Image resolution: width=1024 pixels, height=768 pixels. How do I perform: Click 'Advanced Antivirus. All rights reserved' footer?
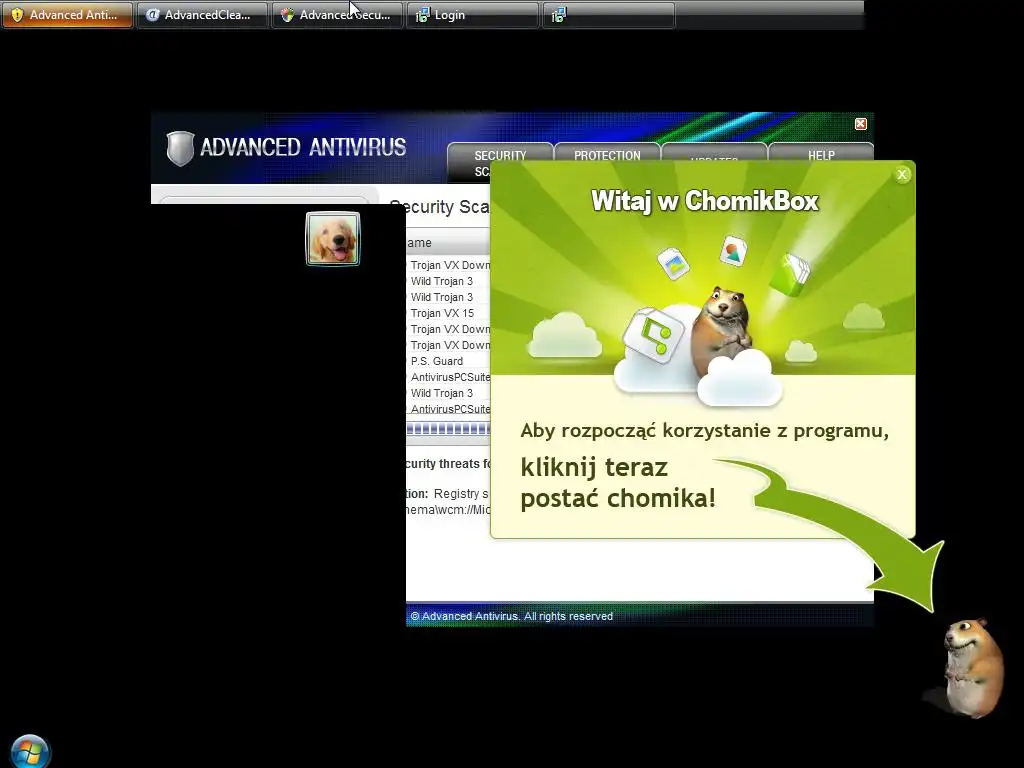pyautogui.click(x=511, y=616)
